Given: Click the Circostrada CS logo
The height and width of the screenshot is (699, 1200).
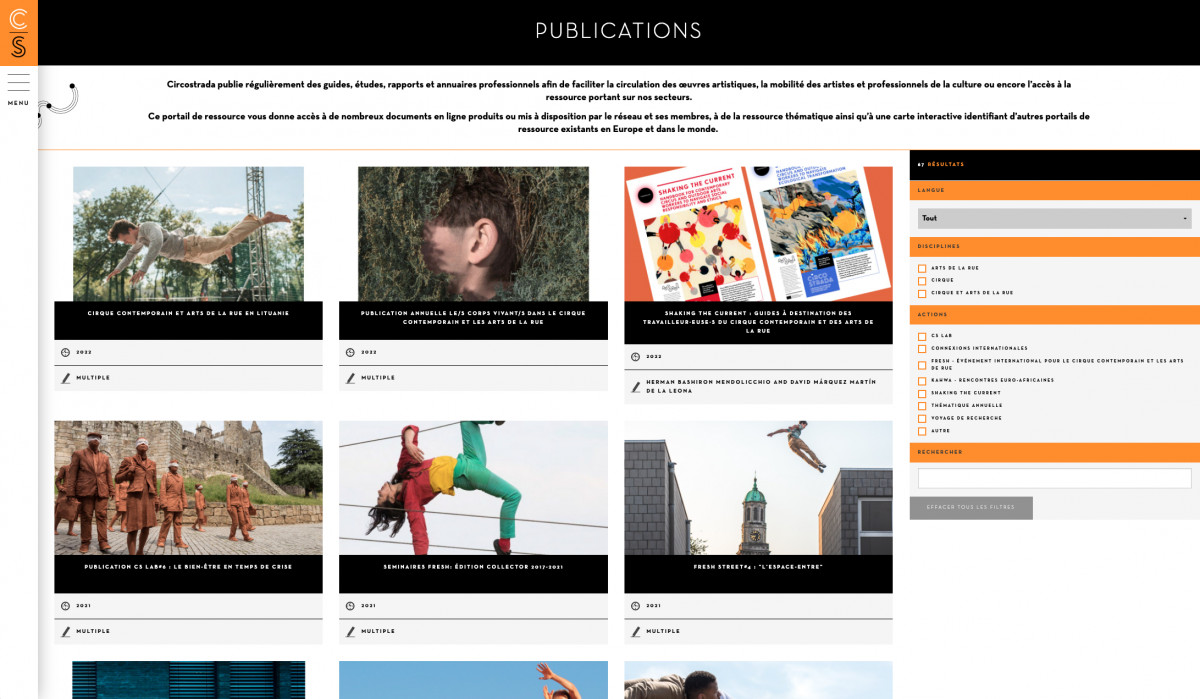Looking at the screenshot, I should (x=18, y=32).
